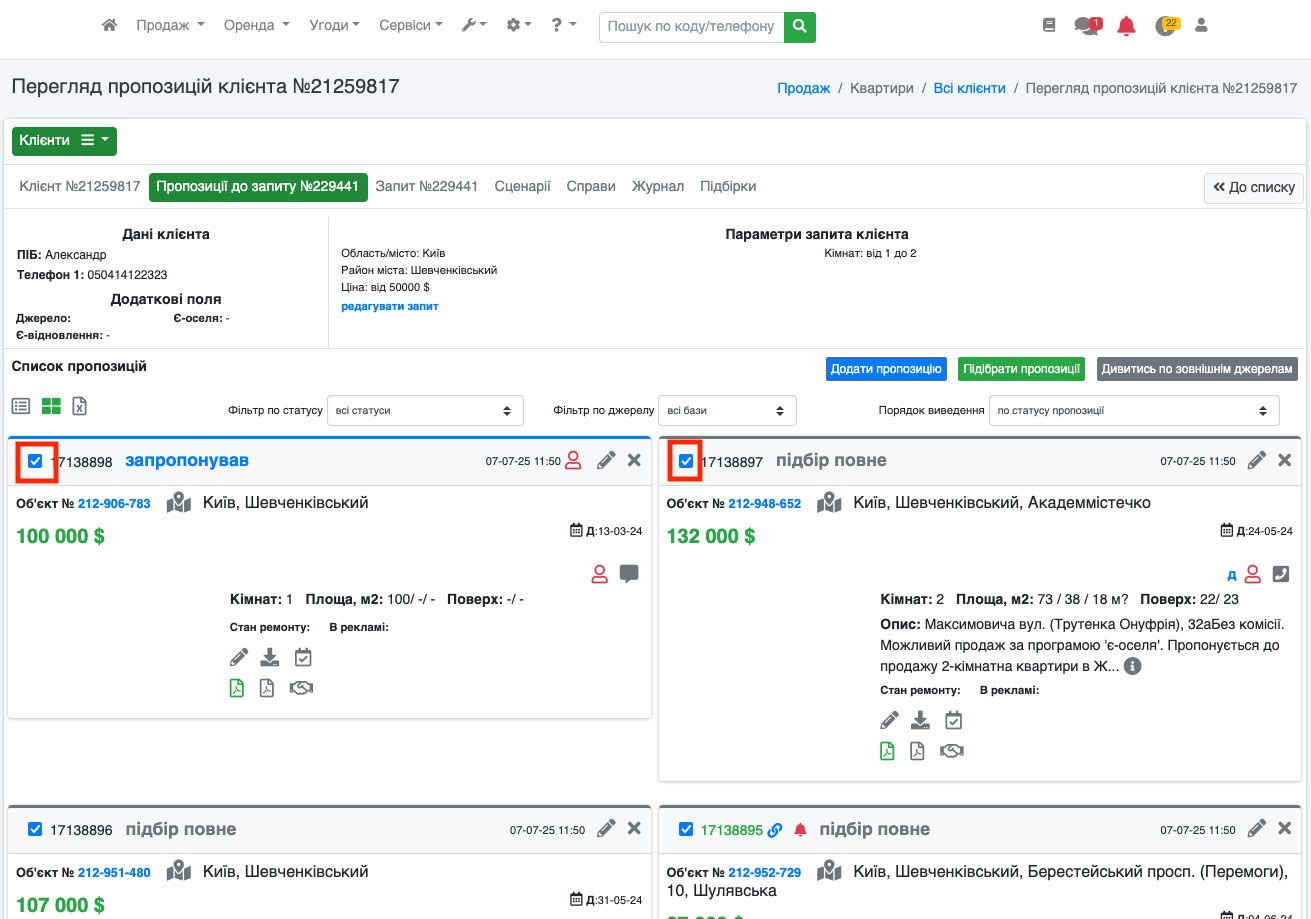The height and width of the screenshot is (919, 1311).
Task: Click the home icon in navbar
Action: [110, 26]
